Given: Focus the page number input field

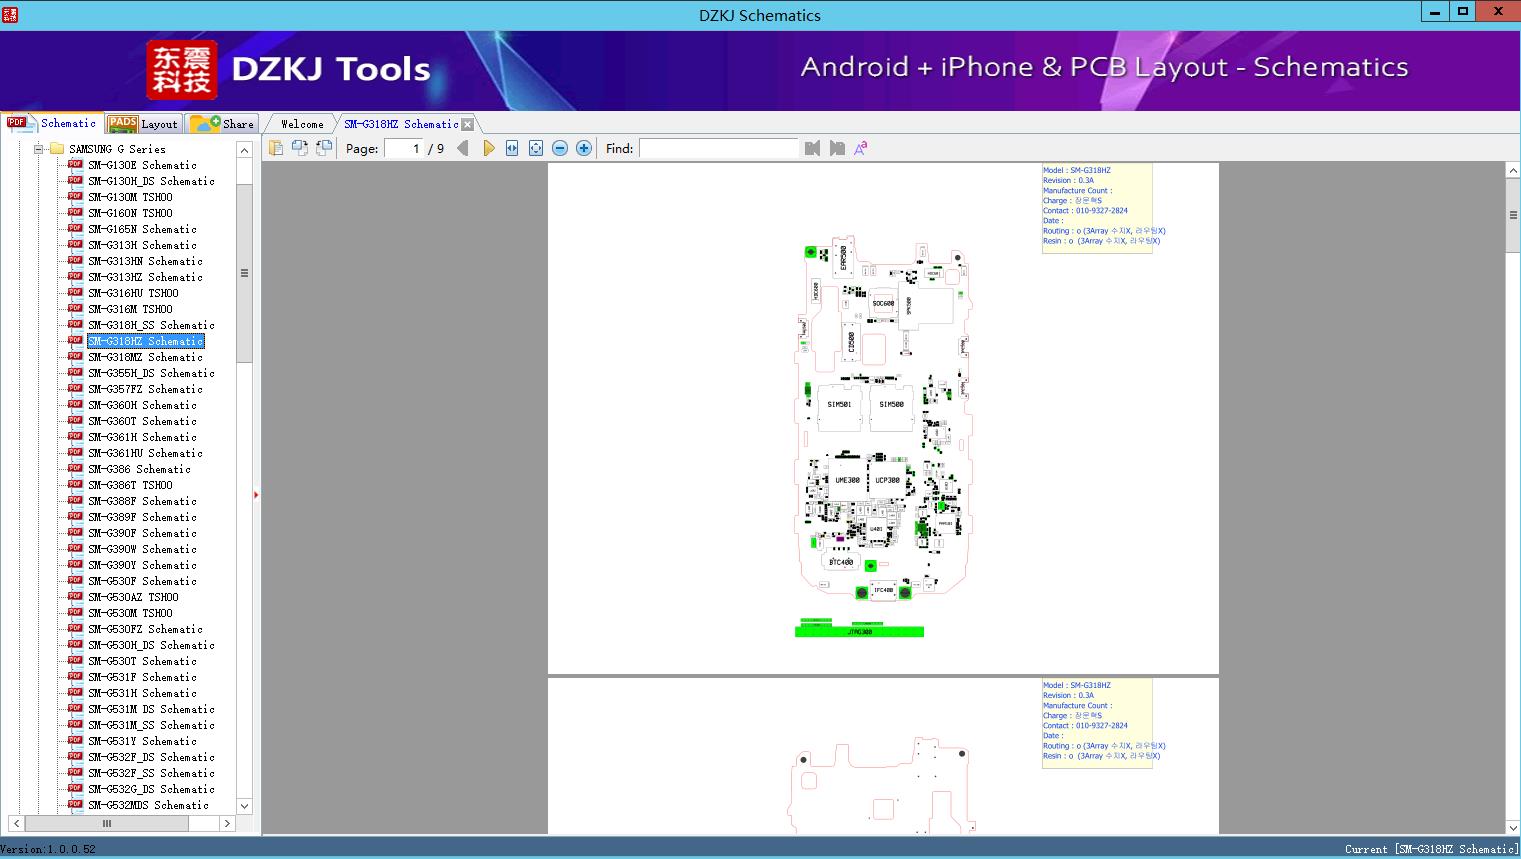Looking at the screenshot, I should 404,148.
